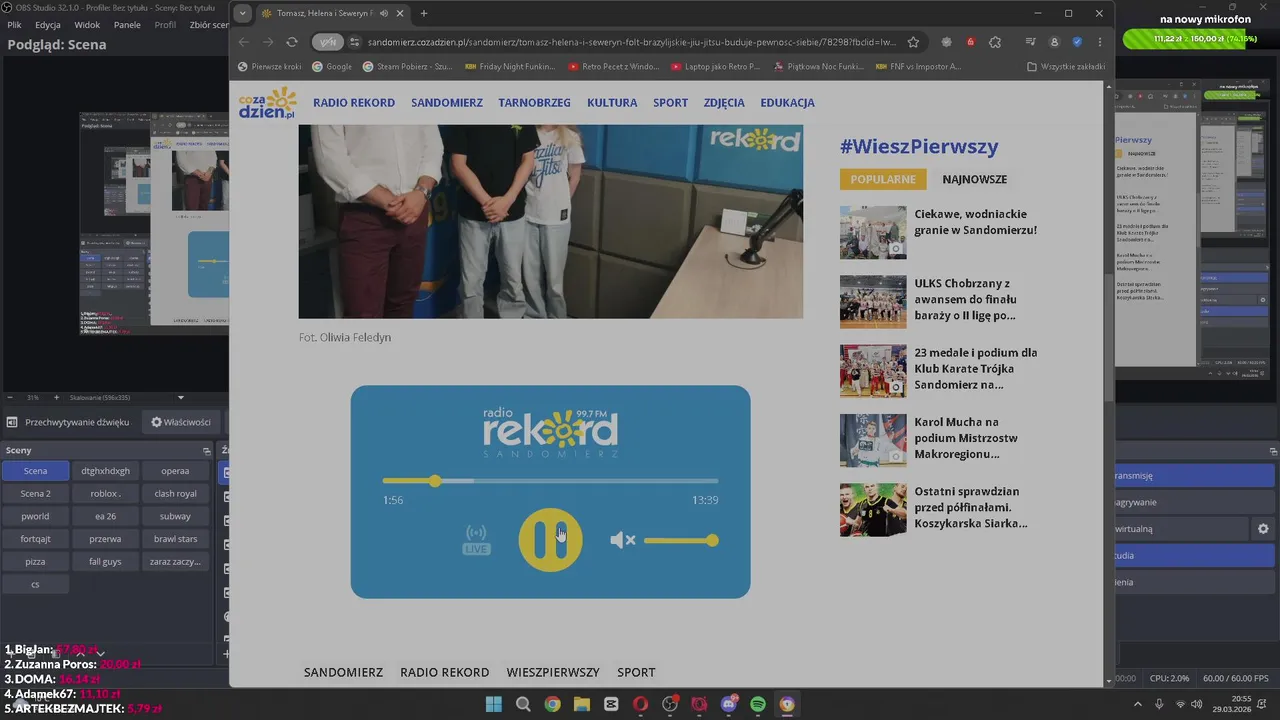Reload the page in the browser
1280x720 pixels.
[292, 42]
